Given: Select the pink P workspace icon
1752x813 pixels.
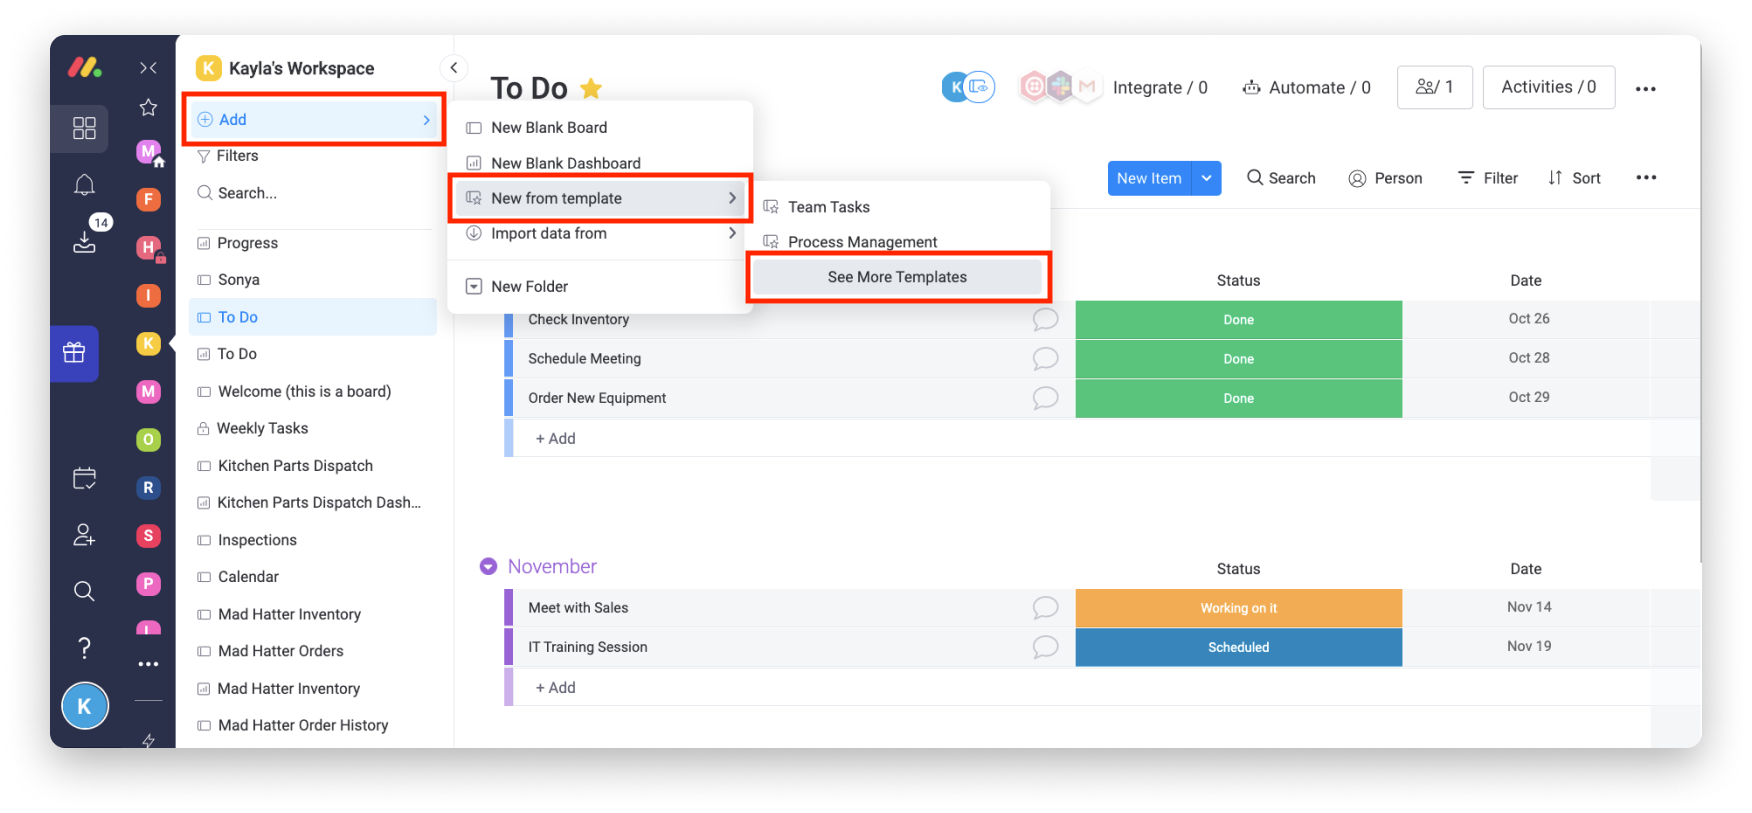Looking at the screenshot, I should [x=148, y=583].
